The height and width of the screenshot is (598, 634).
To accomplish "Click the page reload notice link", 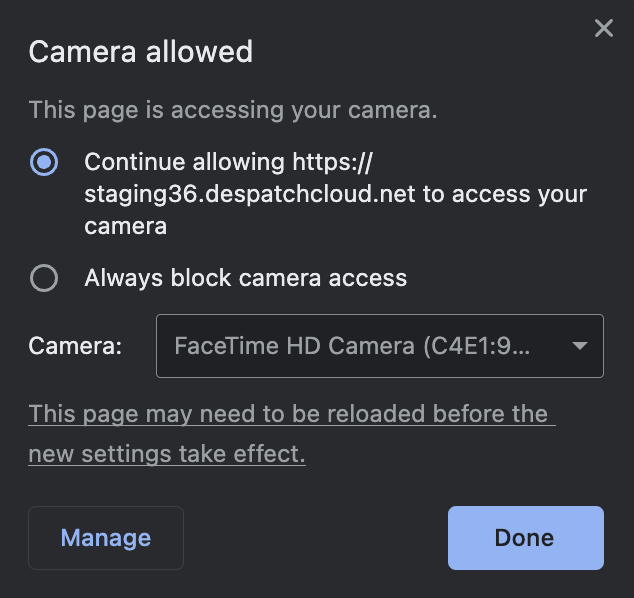I will click(x=291, y=414).
